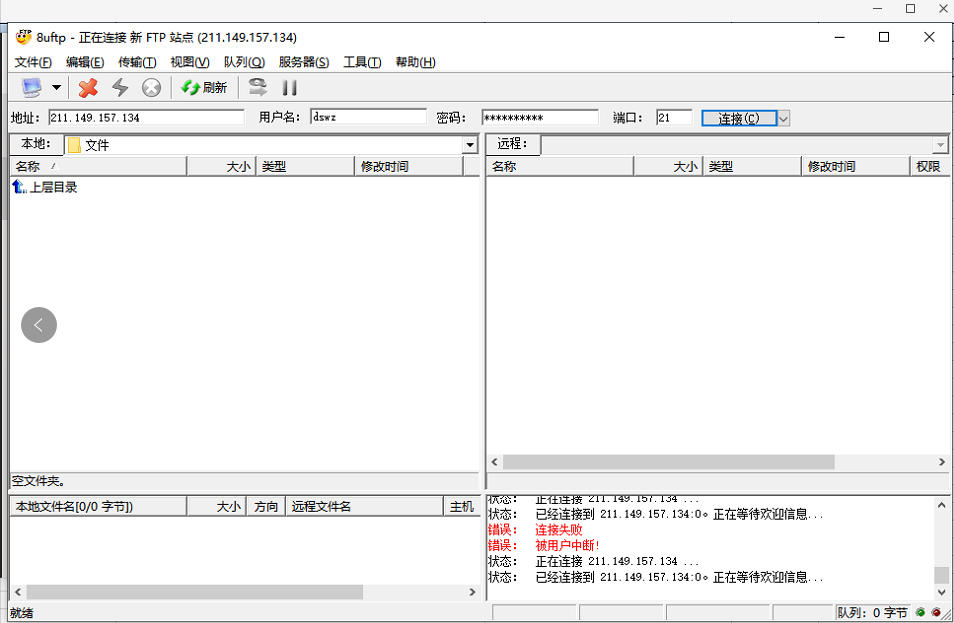This screenshot has width=954, height=623.
Task: Open the 服务器(S) menu
Action: (x=304, y=62)
